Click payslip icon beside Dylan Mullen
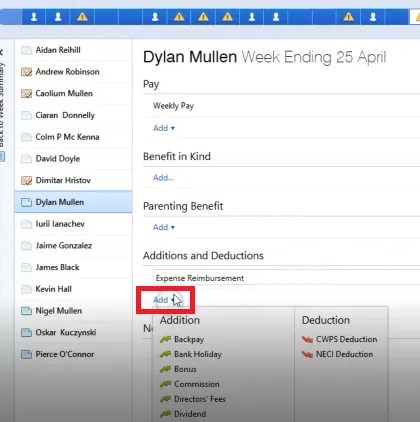The image size is (420, 422). (x=26, y=202)
